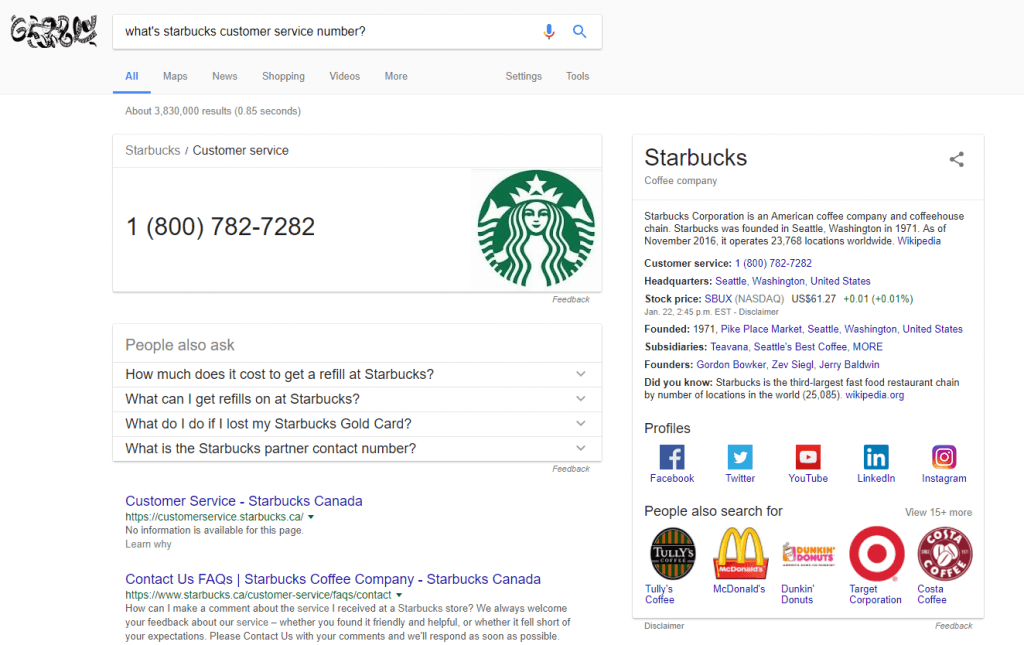This screenshot has height=645, width=1024.
Task: Open Gordon Bowker founder link
Action: (731, 364)
